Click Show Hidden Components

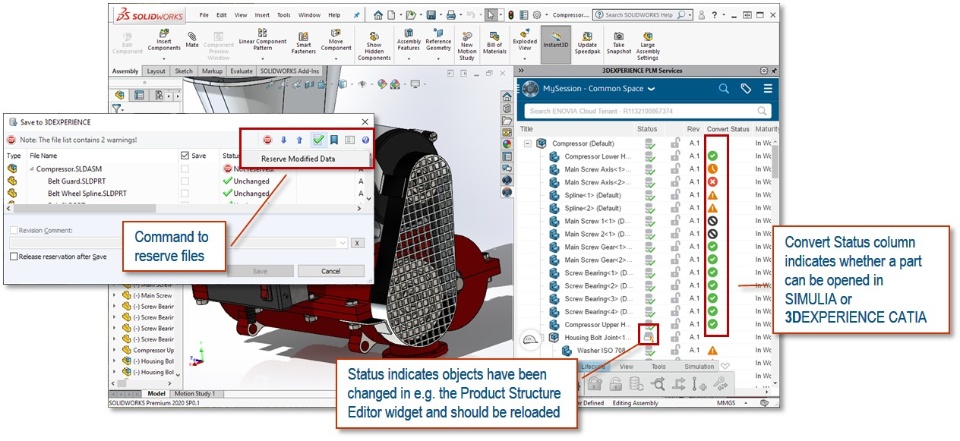point(374,45)
